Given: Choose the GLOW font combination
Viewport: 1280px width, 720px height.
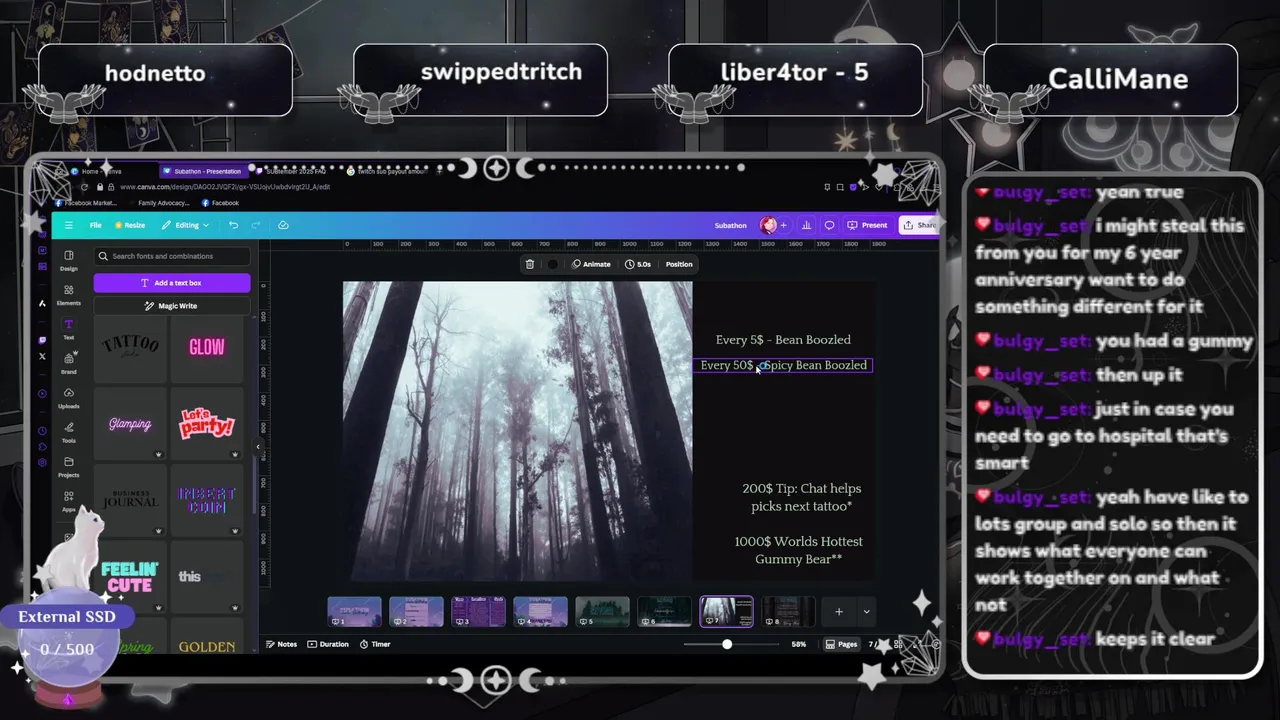Looking at the screenshot, I should pyautogui.click(x=207, y=347).
